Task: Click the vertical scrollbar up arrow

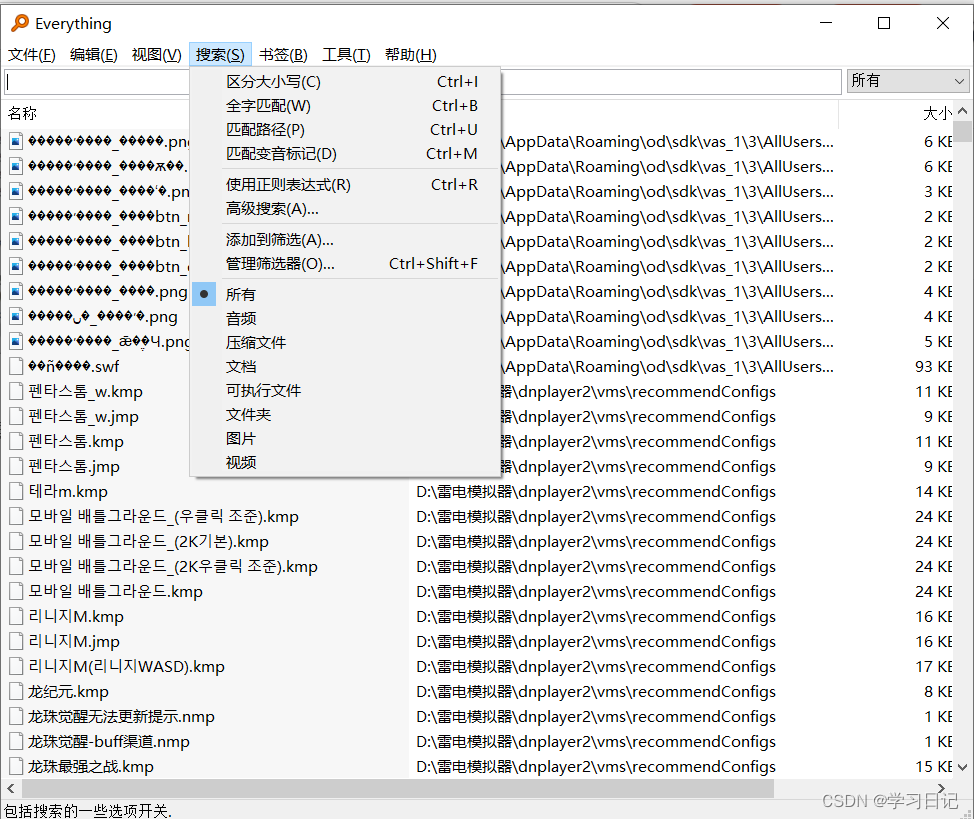Action: point(962,111)
